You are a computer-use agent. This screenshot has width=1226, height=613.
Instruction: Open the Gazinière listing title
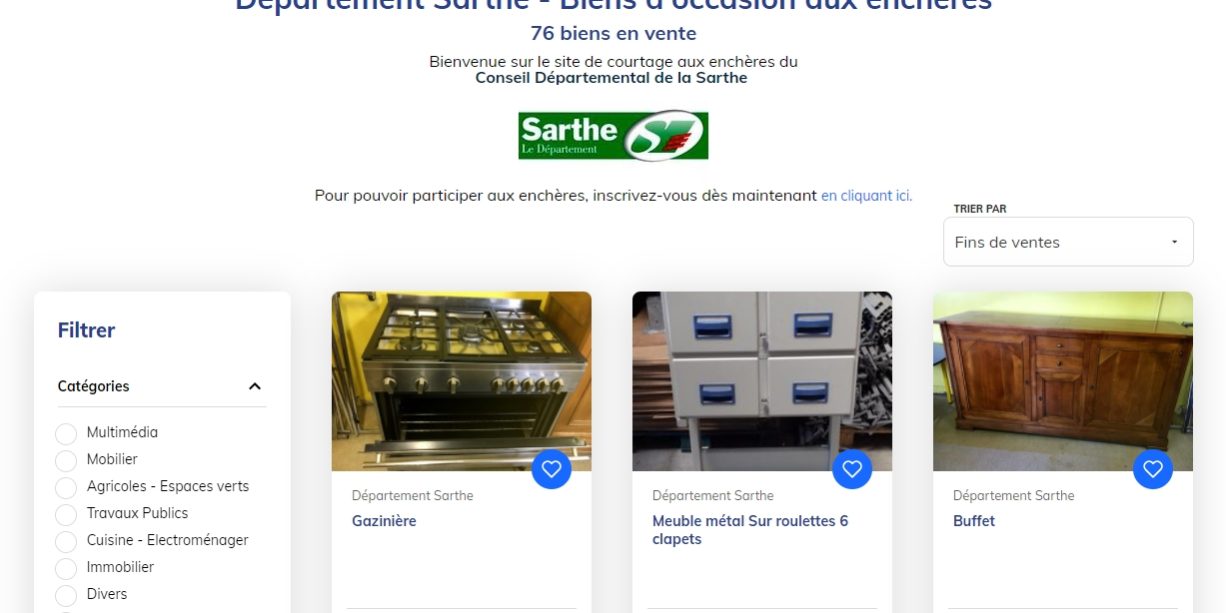tap(384, 521)
